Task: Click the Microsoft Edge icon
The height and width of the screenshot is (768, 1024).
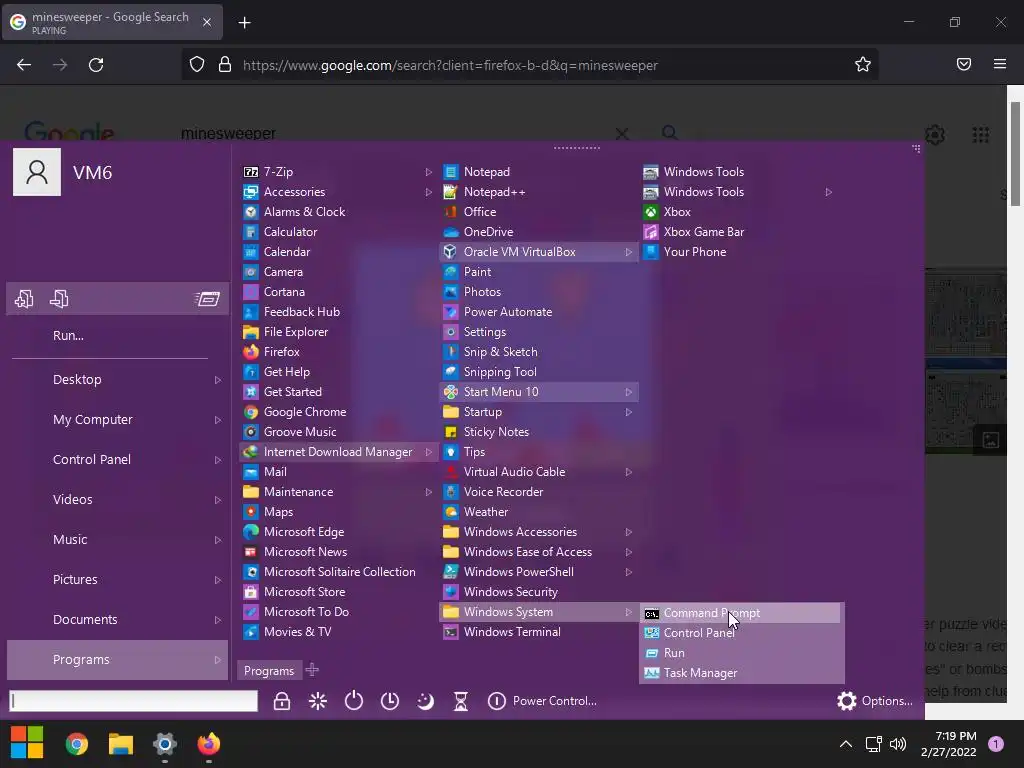Action: click(251, 532)
